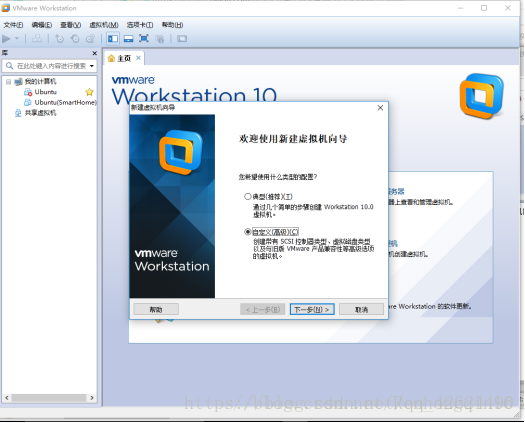
Task: Open the 文件(F) menu
Action: (13, 25)
